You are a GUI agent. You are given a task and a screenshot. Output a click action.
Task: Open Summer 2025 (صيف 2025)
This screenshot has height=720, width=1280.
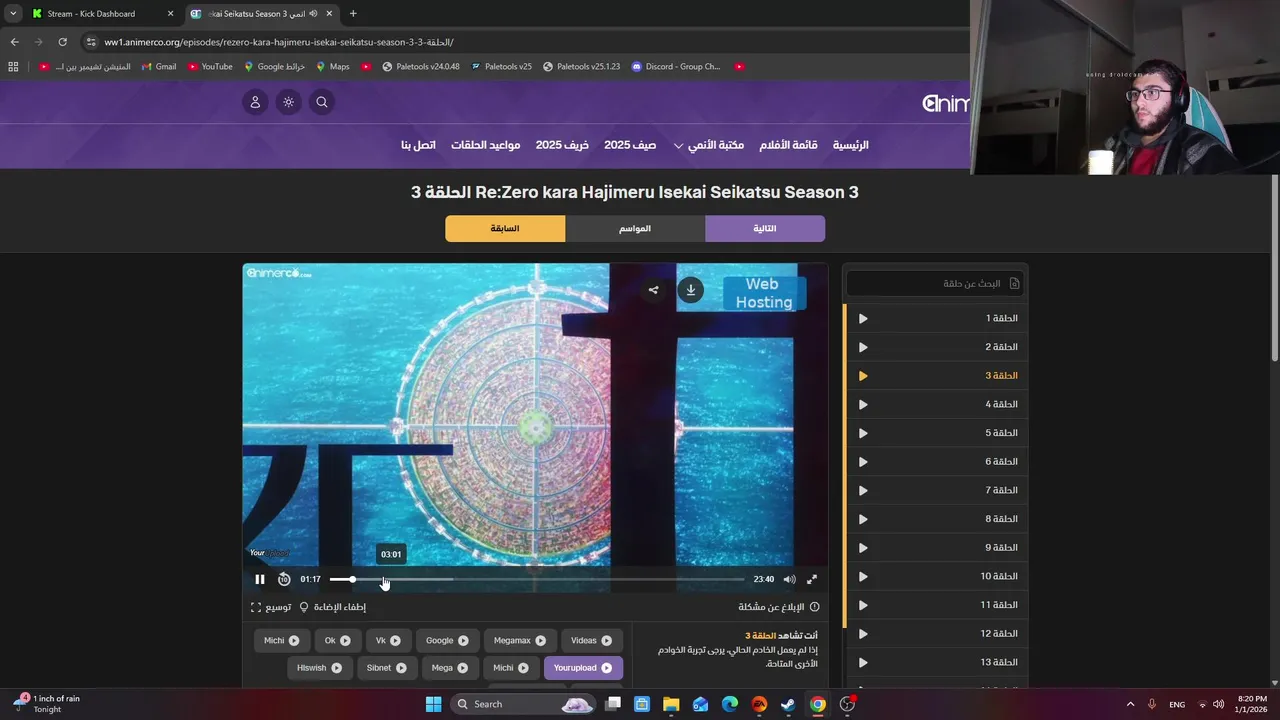(x=630, y=145)
